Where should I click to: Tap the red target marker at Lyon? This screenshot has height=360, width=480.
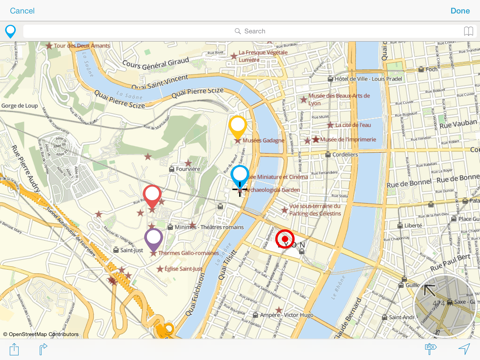285,239
